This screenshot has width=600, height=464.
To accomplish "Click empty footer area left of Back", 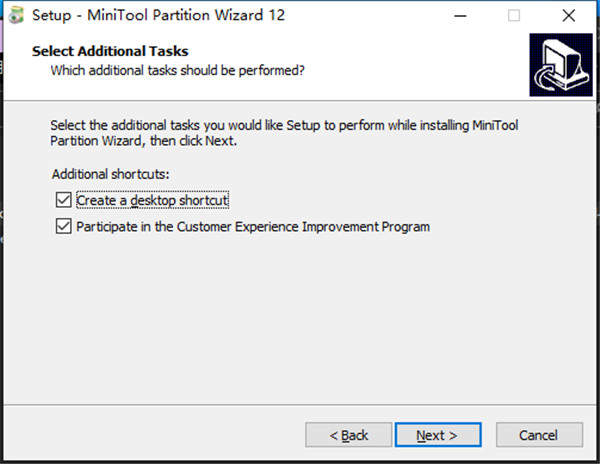I will coord(150,435).
